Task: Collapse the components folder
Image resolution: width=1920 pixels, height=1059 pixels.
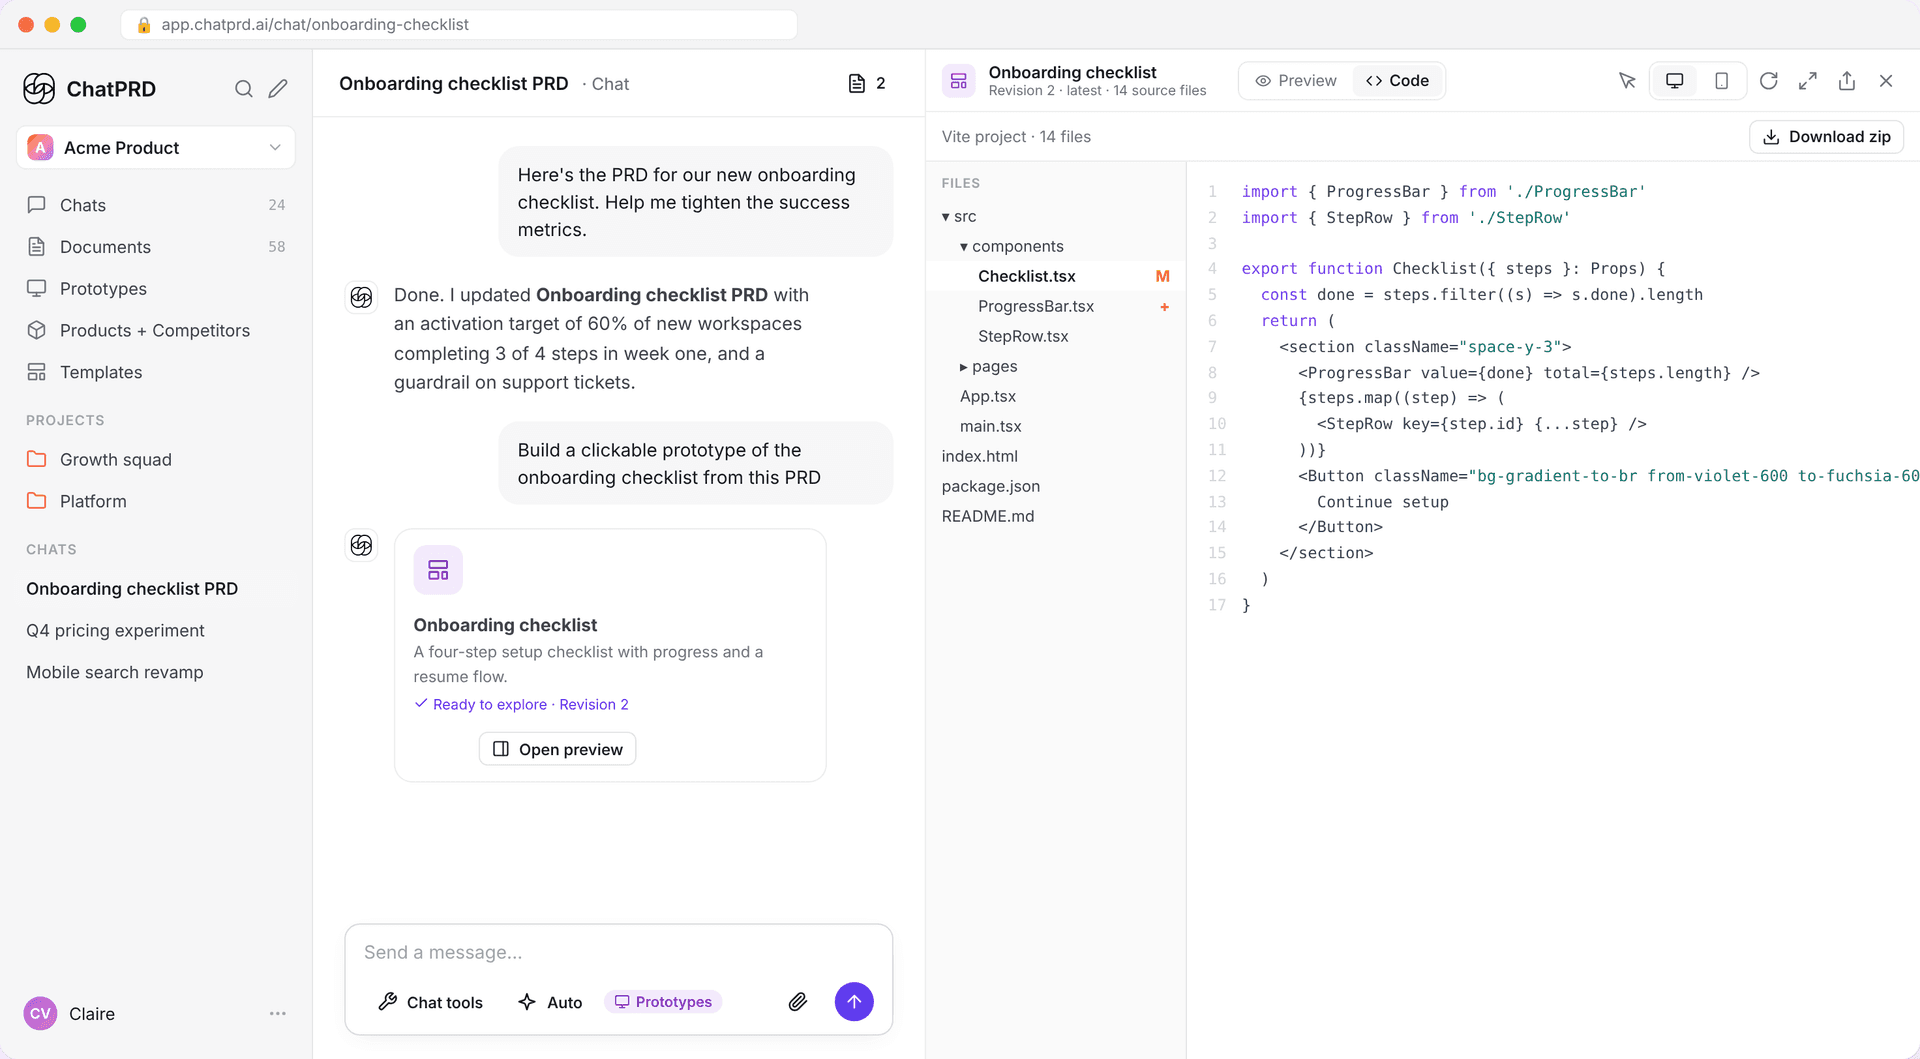Action: pos(1012,246)
